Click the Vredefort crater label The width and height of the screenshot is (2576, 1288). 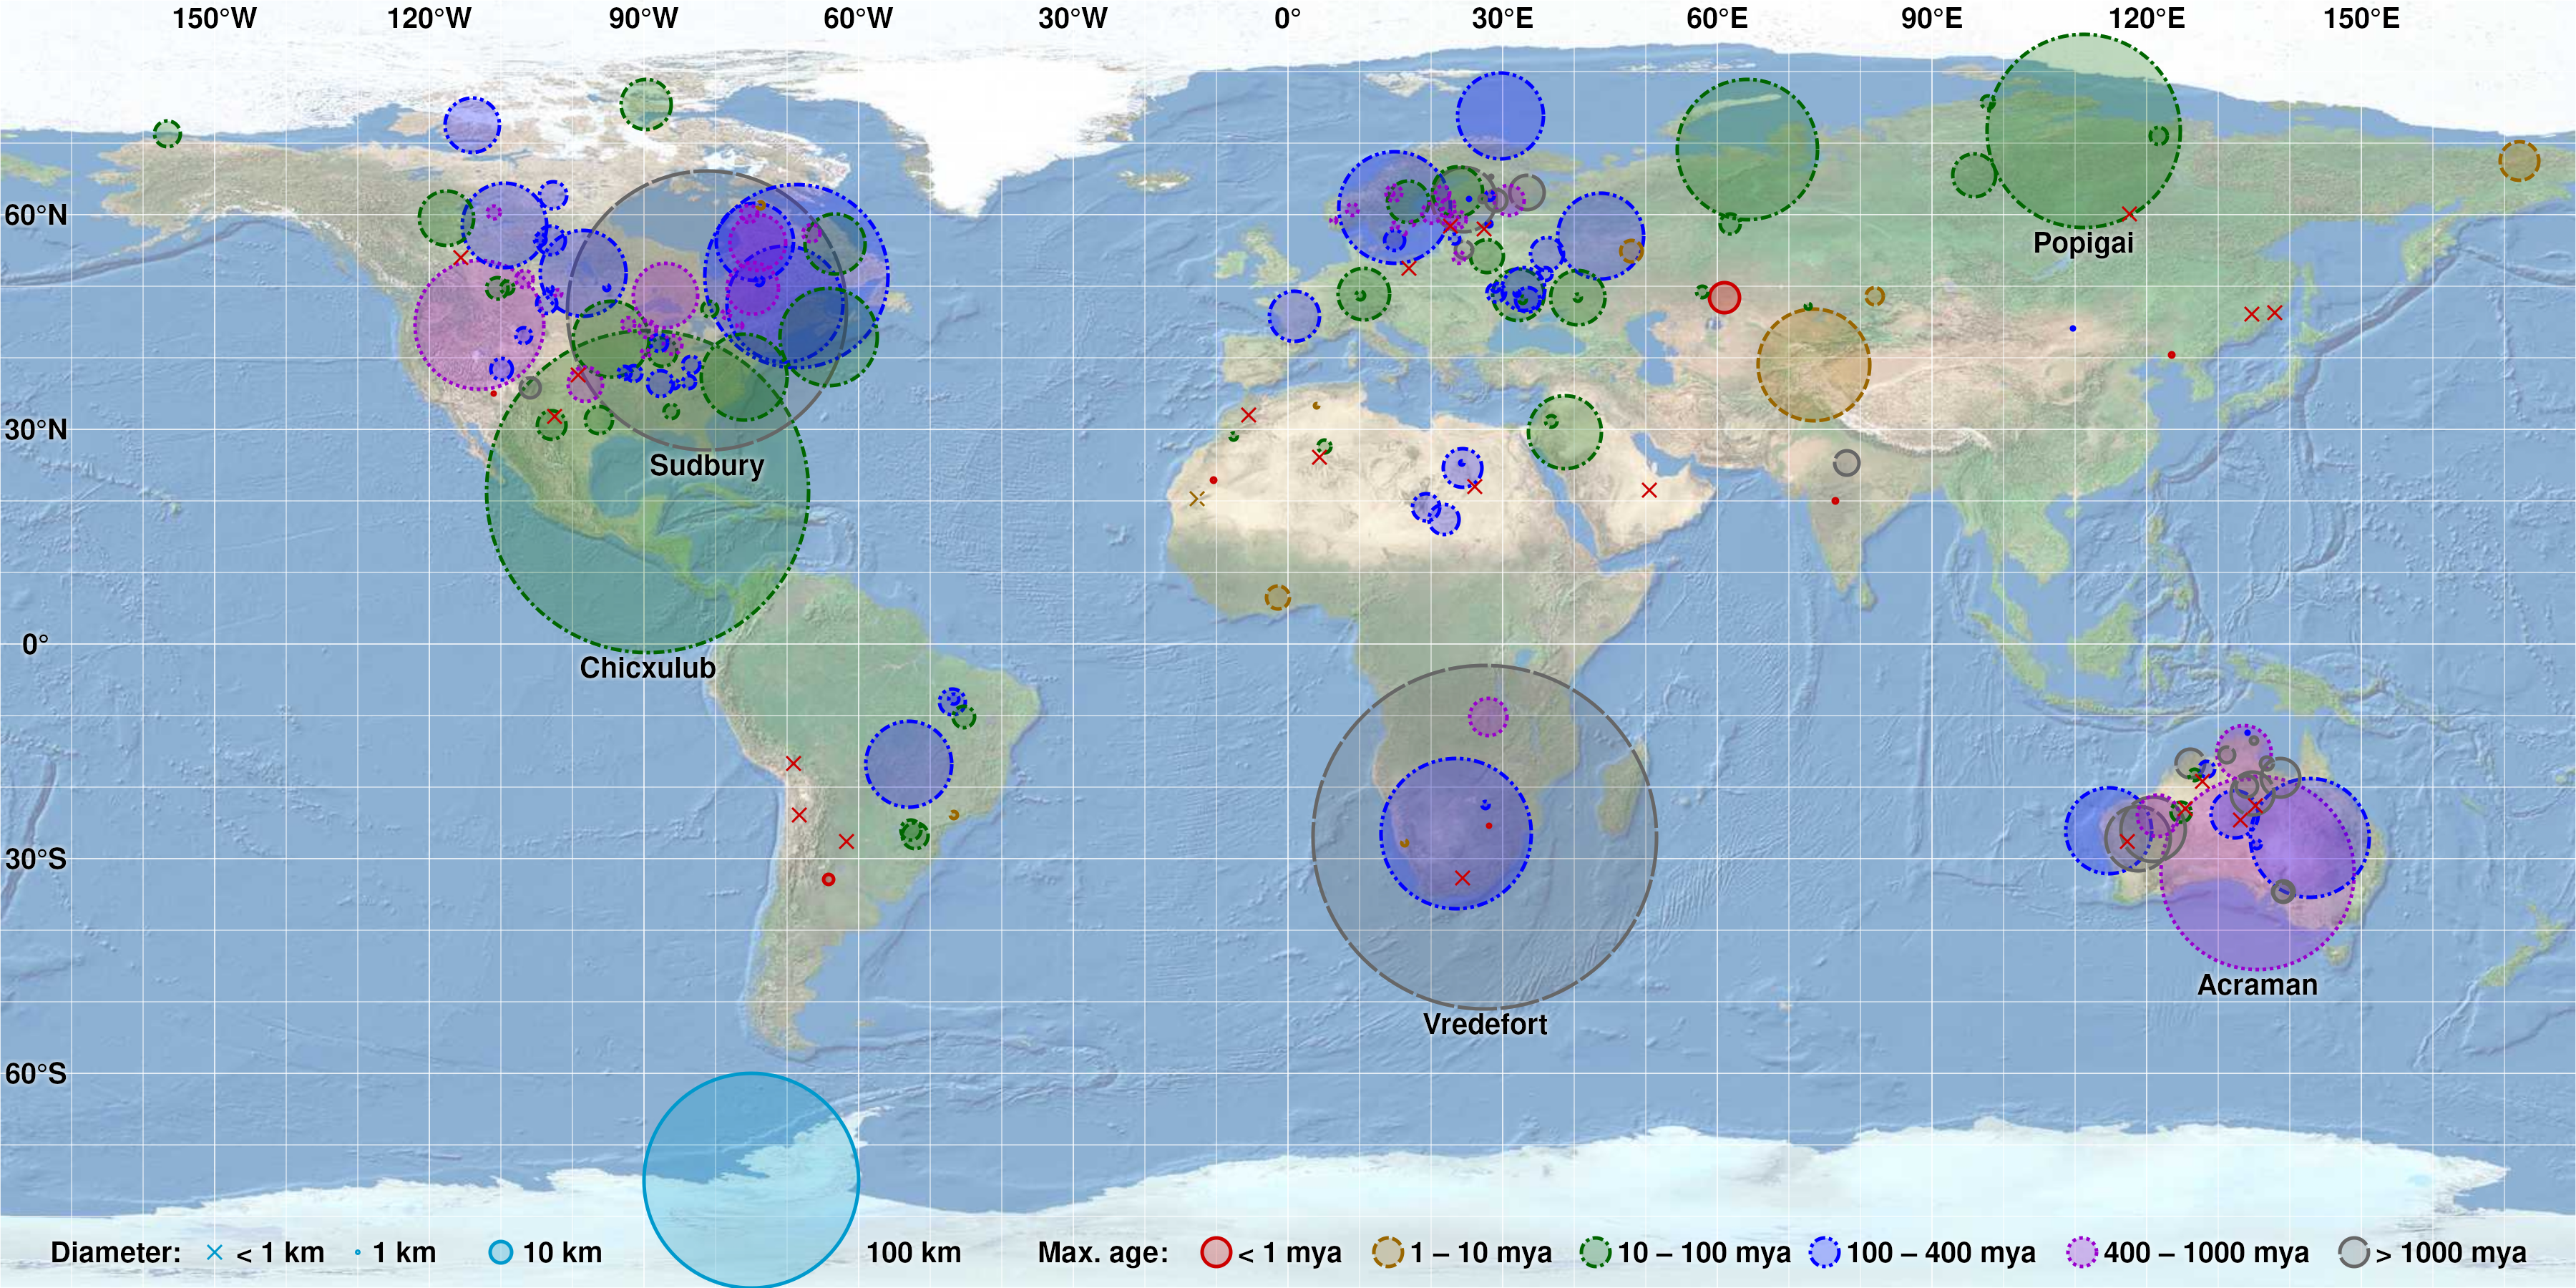[1485, 1024]
